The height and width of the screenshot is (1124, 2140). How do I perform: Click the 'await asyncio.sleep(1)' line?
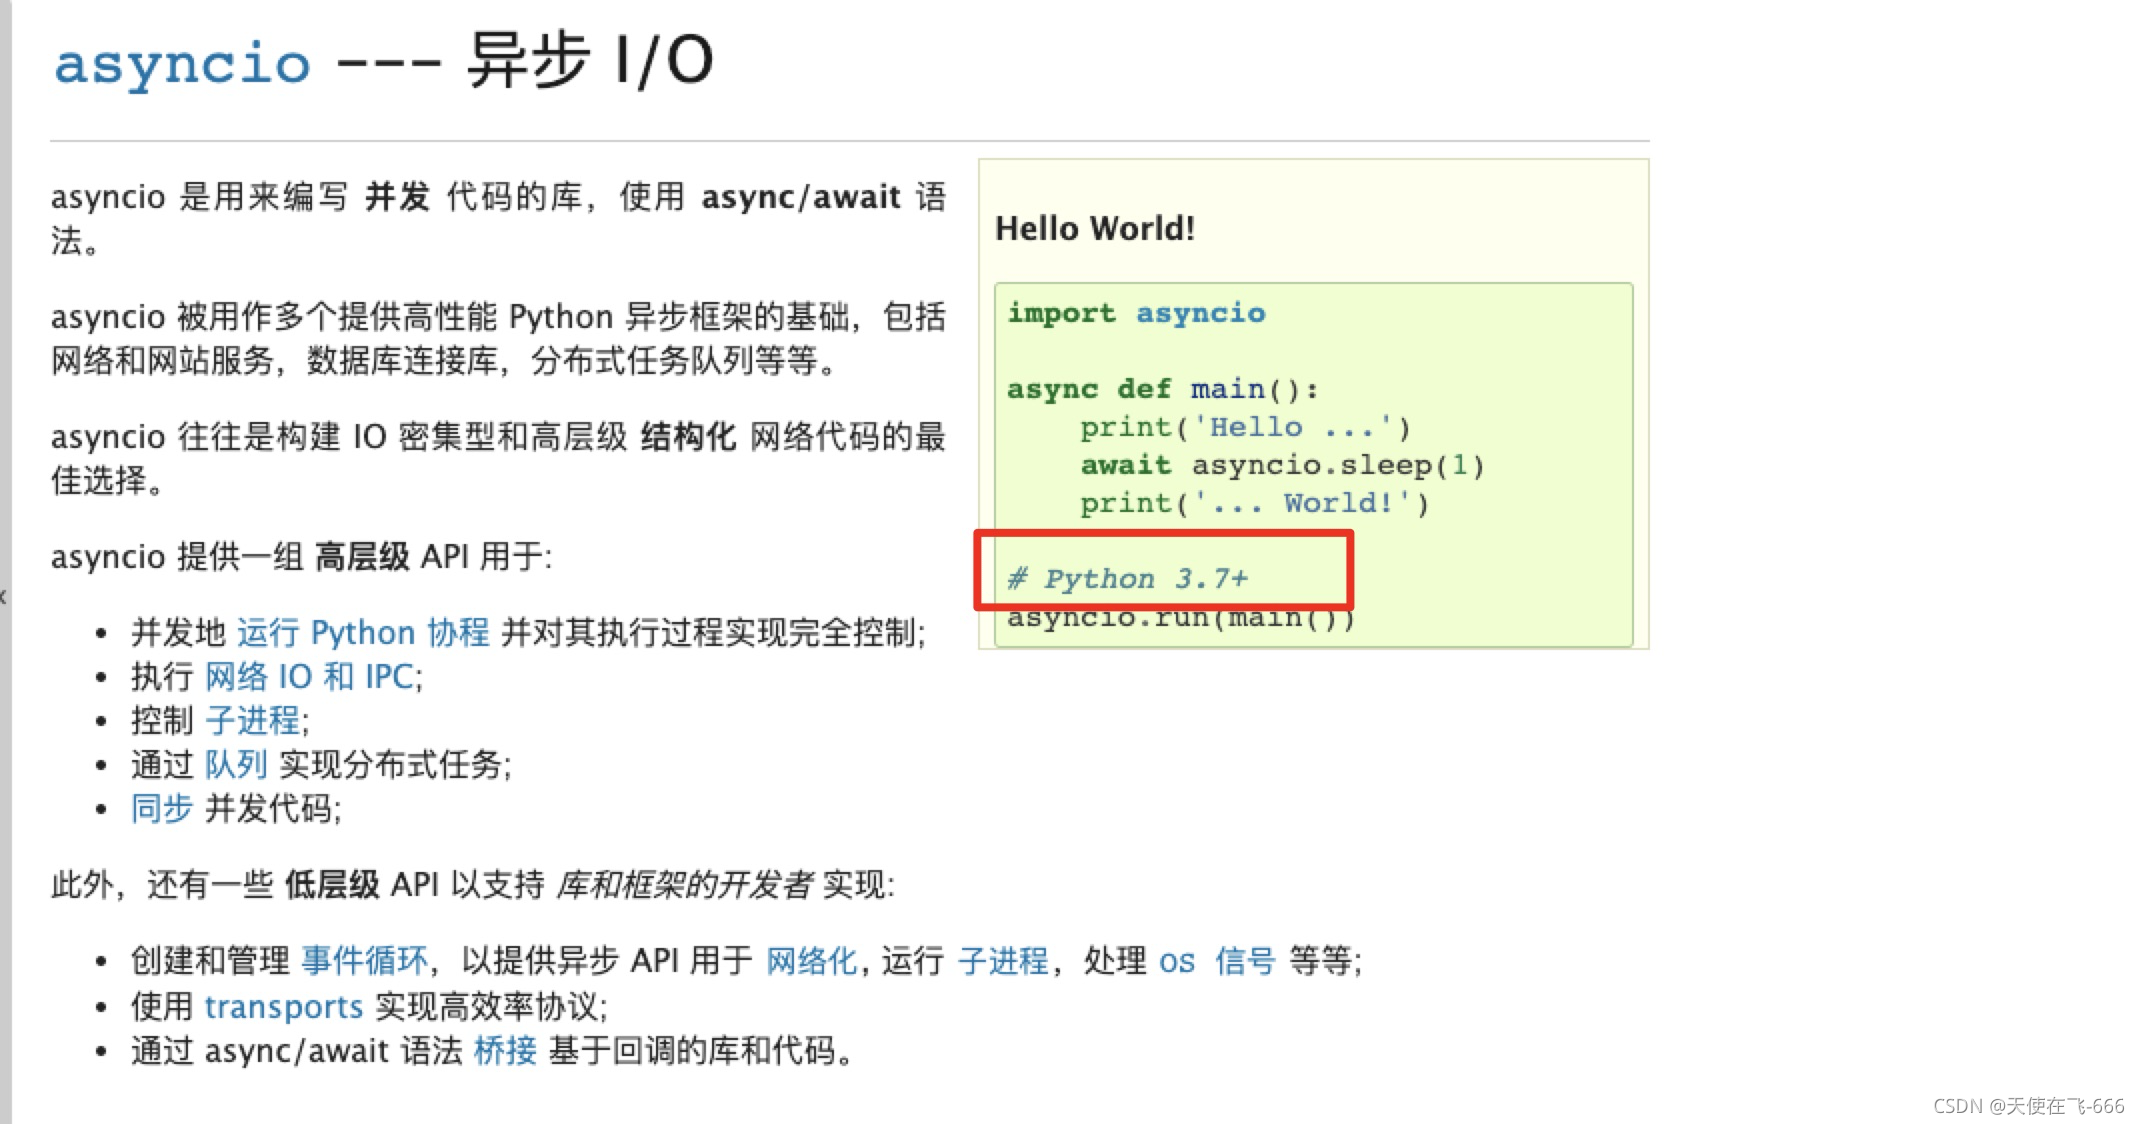point(1282,466)
